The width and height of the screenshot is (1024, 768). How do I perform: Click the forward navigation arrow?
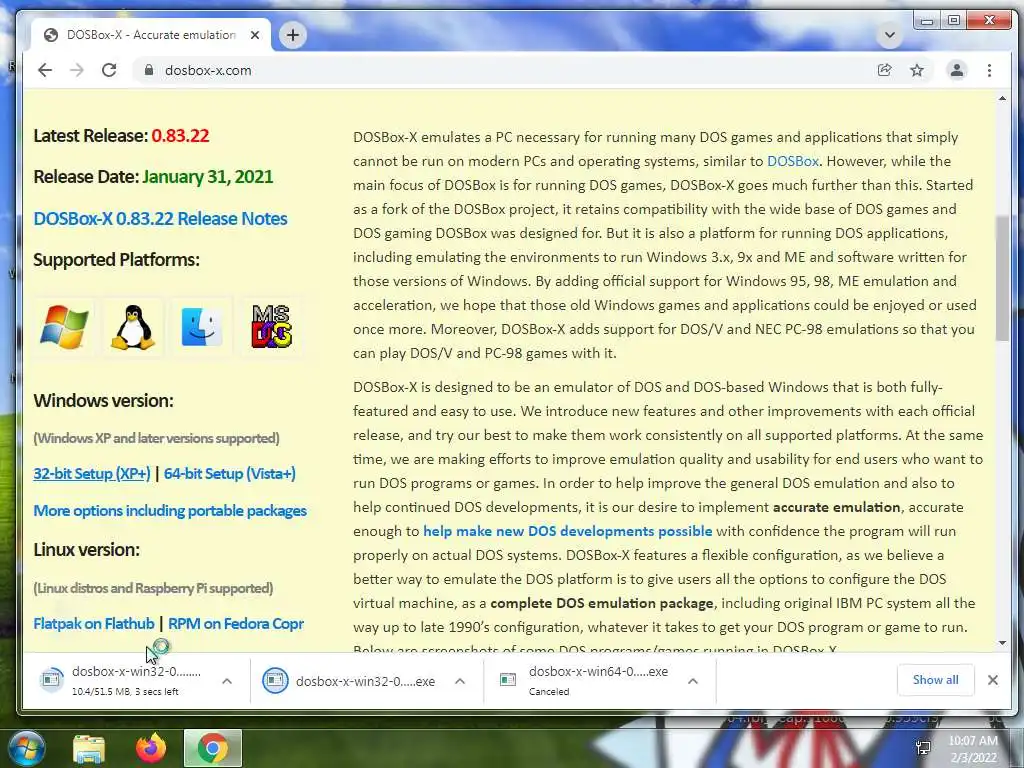coord(77,70)
